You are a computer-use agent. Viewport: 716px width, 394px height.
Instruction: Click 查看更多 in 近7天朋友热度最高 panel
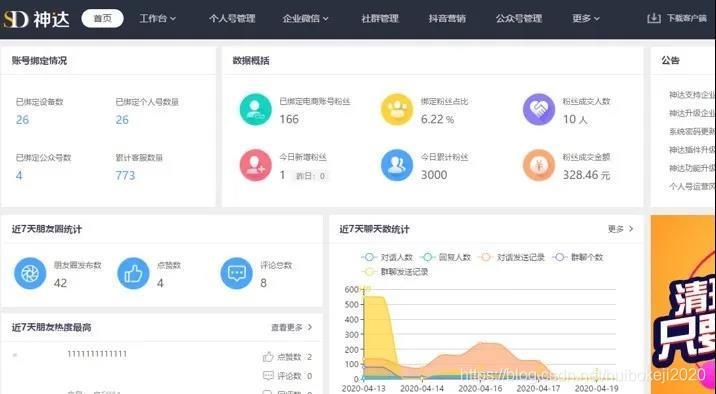292,327
